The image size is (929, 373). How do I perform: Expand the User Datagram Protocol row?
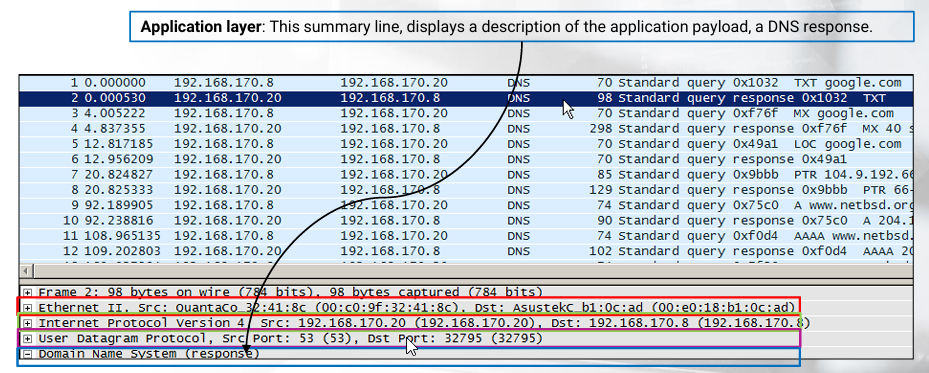27,338
